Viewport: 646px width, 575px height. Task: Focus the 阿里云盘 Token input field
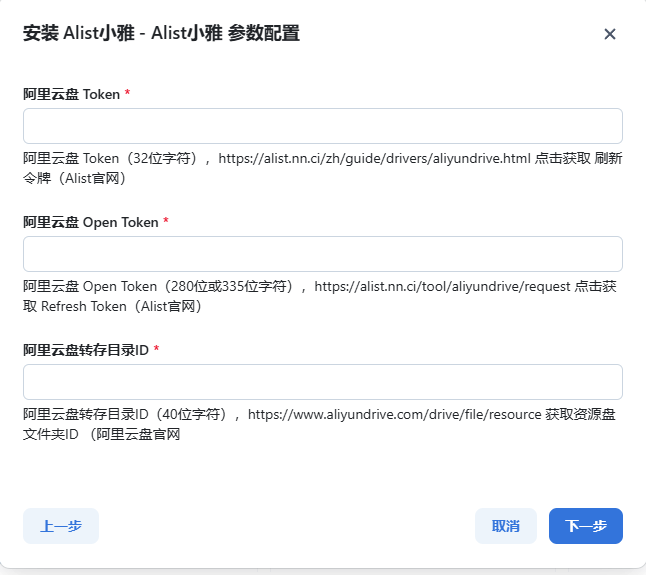[323, 126]
